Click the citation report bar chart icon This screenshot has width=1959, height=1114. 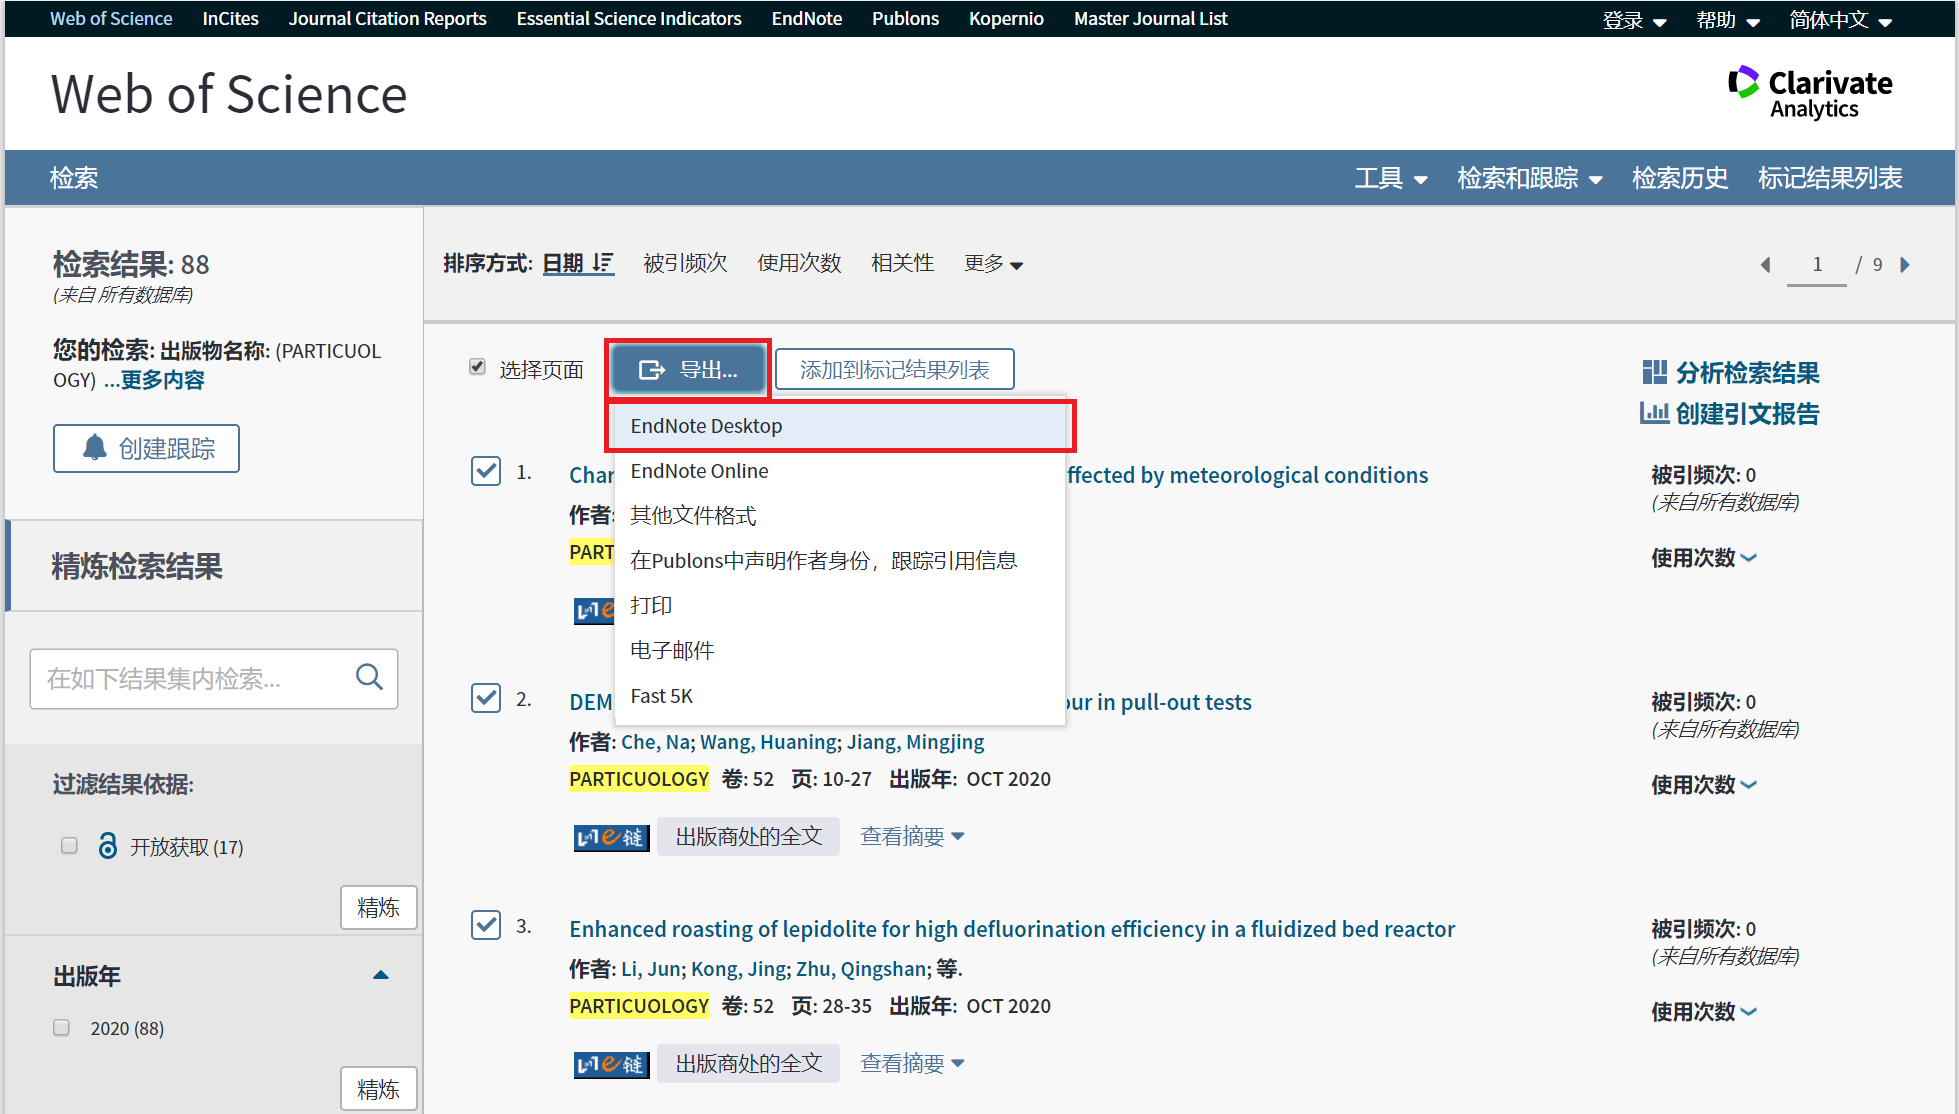(x=1654, y=413)
